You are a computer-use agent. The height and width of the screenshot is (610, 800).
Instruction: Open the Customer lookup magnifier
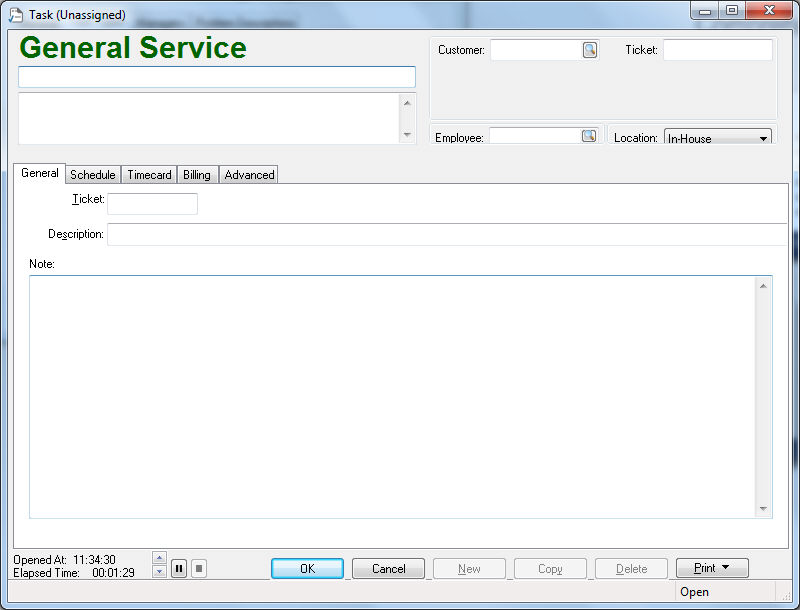tap(589, 49)
